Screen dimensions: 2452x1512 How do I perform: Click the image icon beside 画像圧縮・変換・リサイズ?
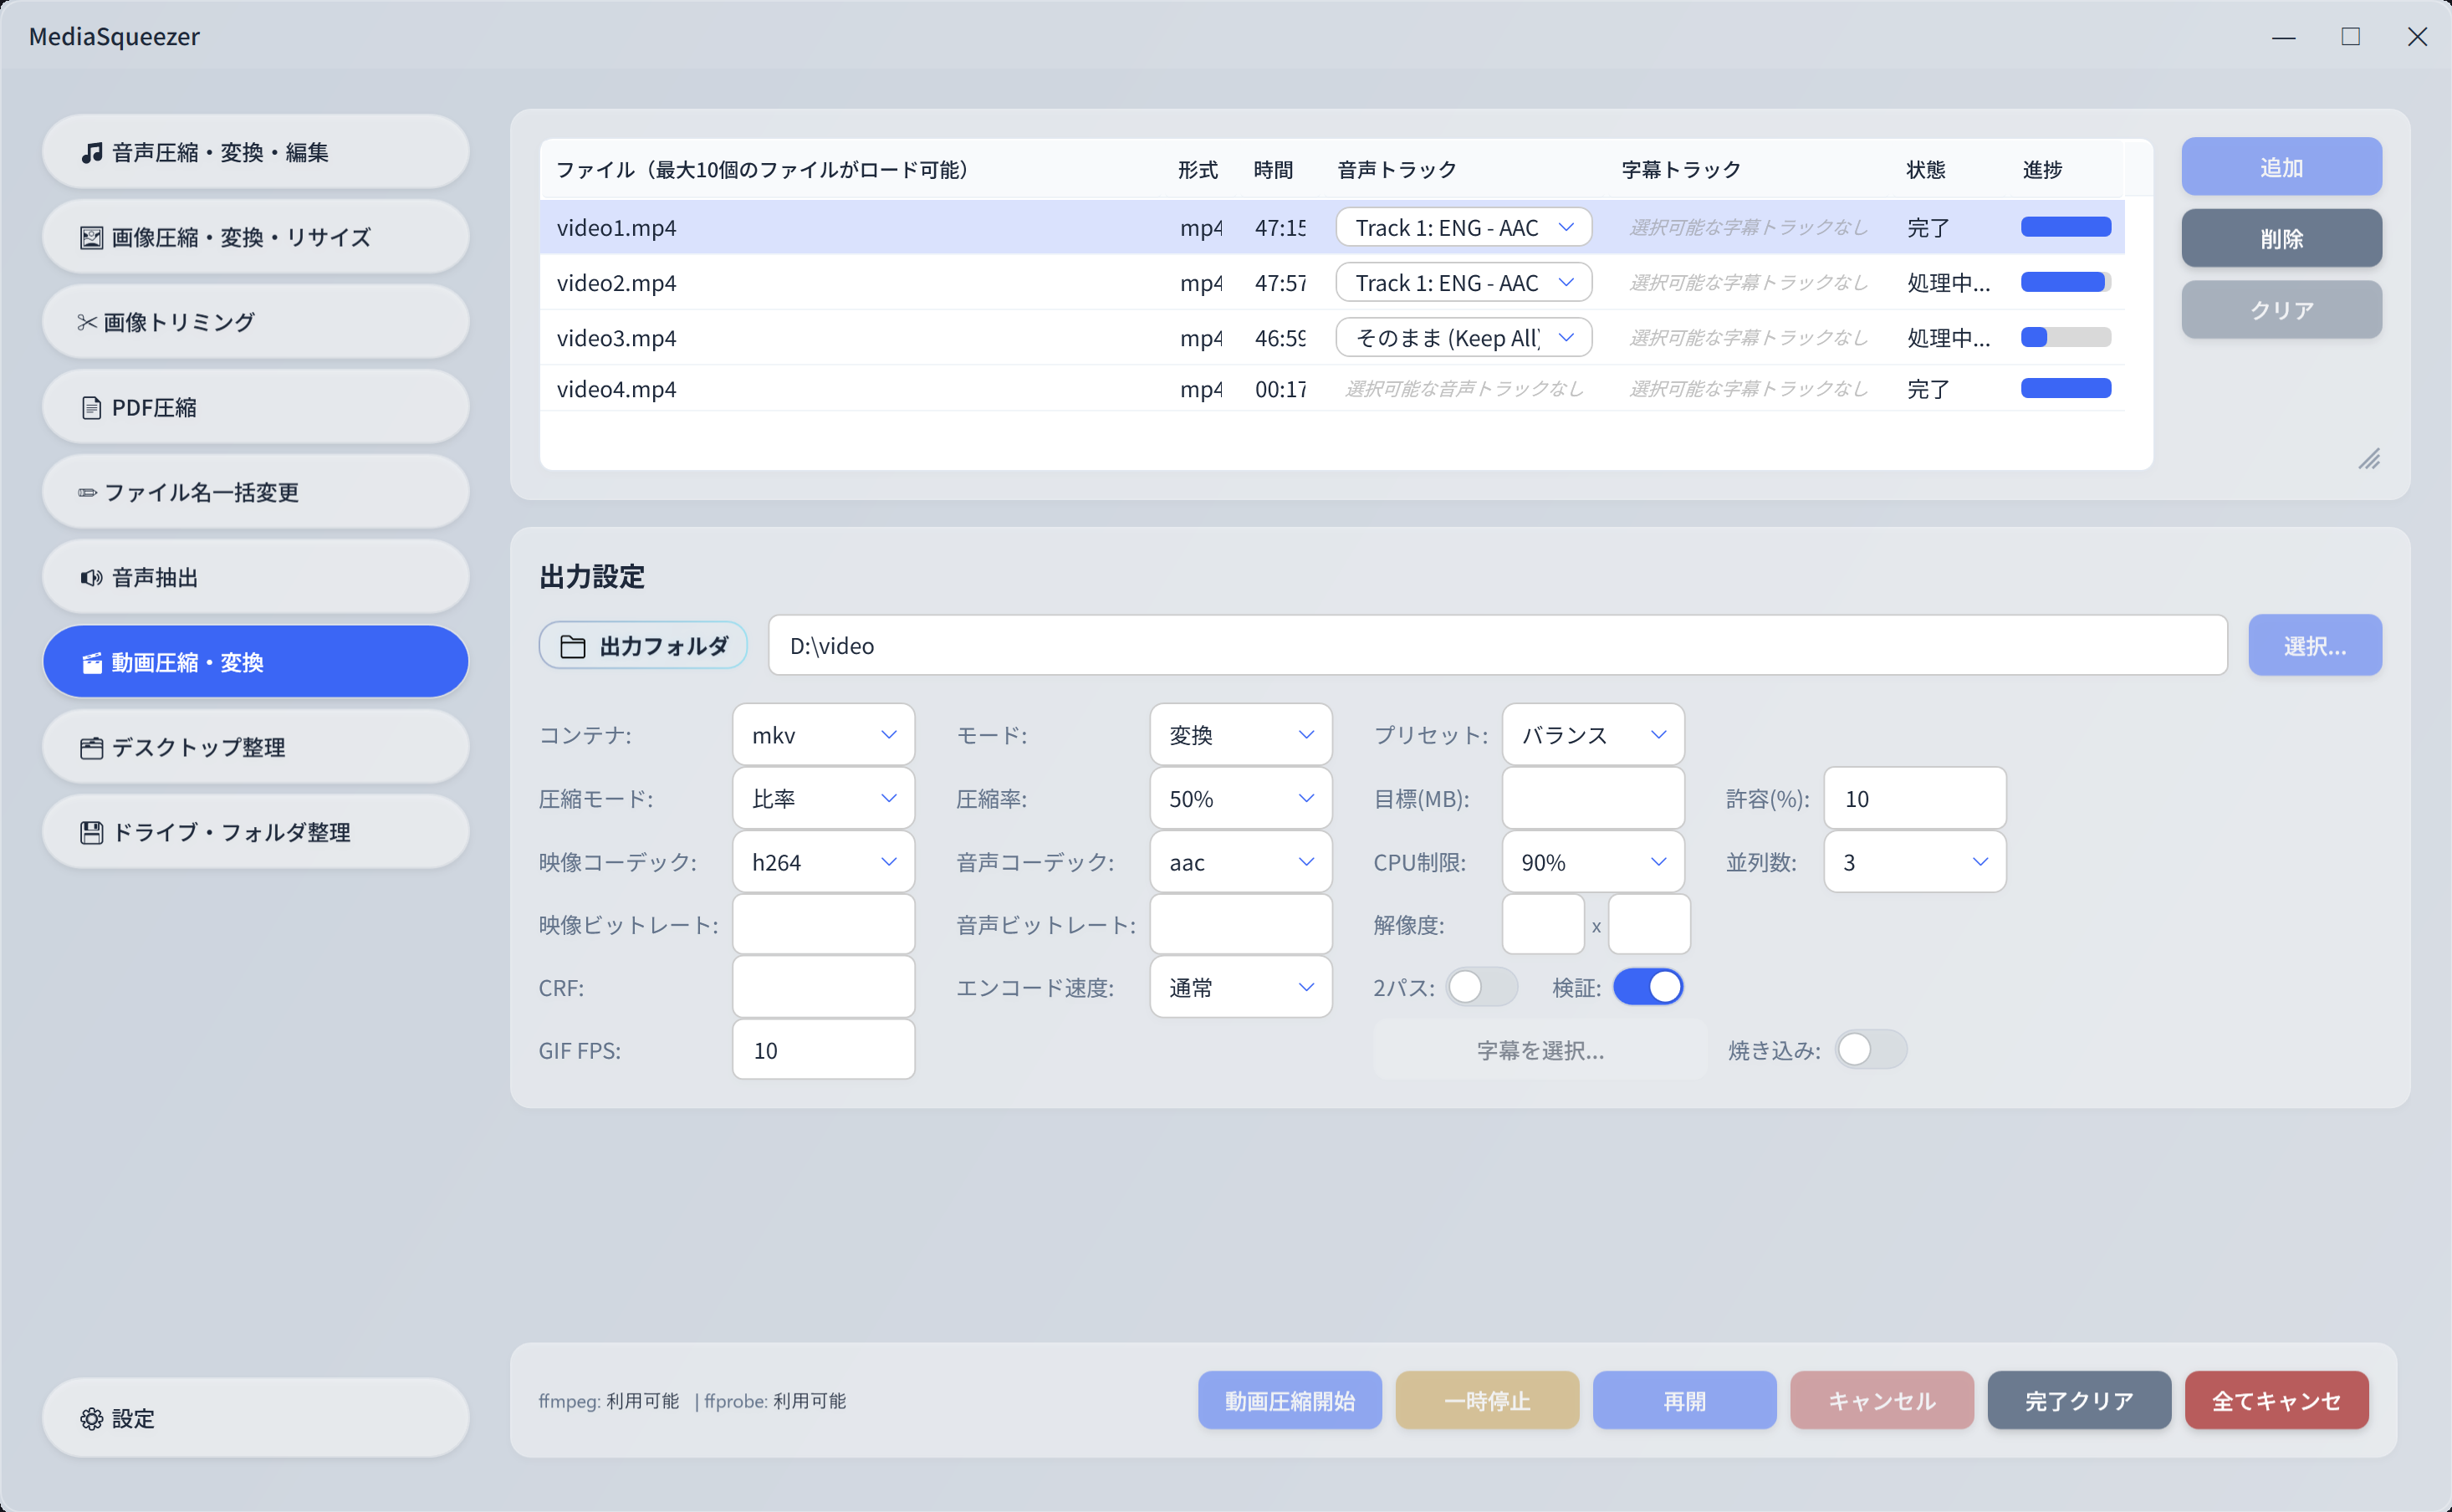[x=91, y=237]
